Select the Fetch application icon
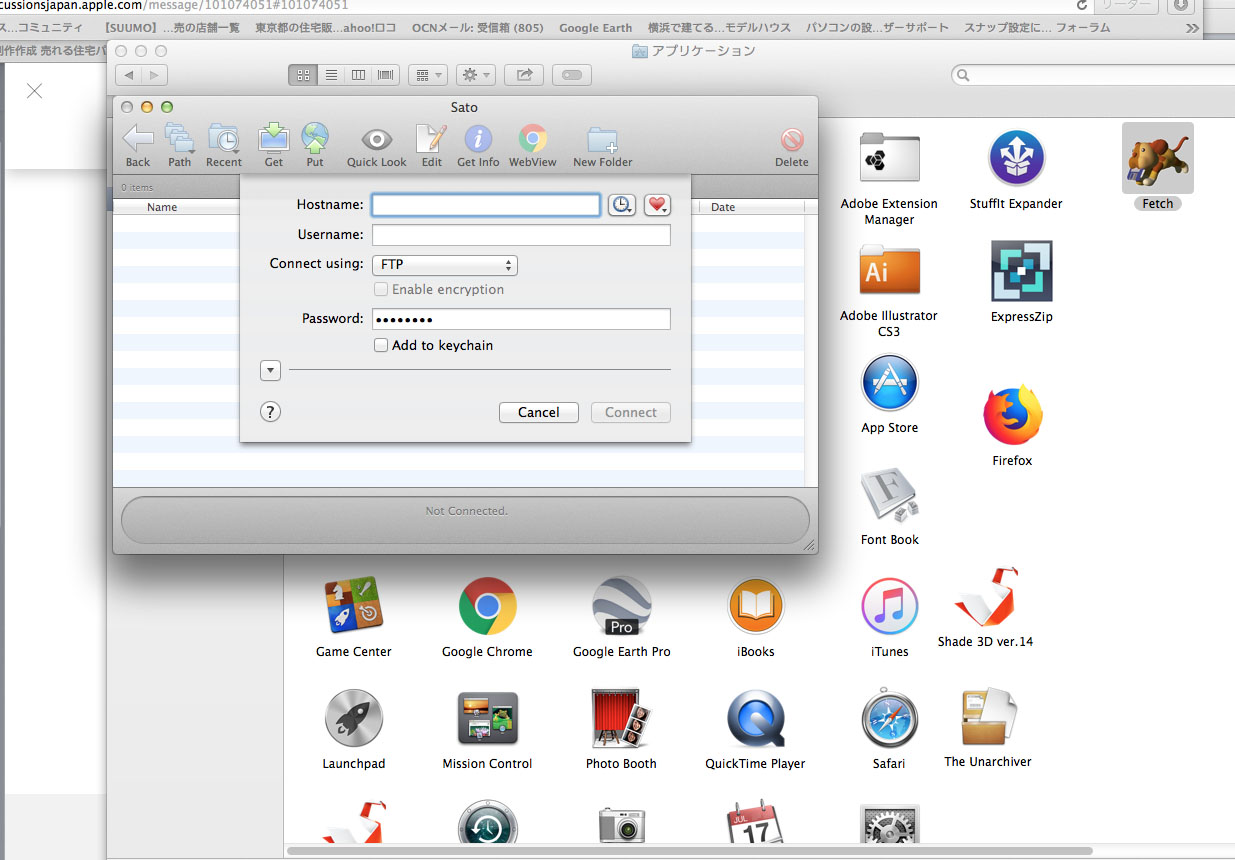 pos(1158,158)
